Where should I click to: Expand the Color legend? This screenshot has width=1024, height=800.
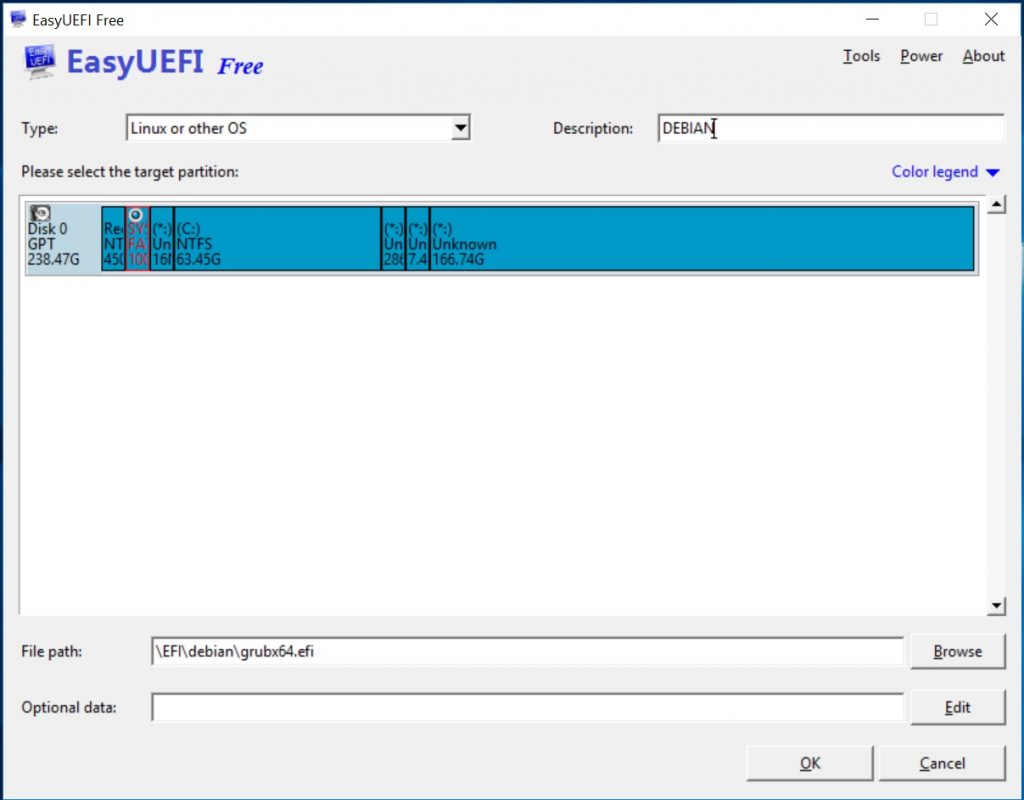coord(945,172)
